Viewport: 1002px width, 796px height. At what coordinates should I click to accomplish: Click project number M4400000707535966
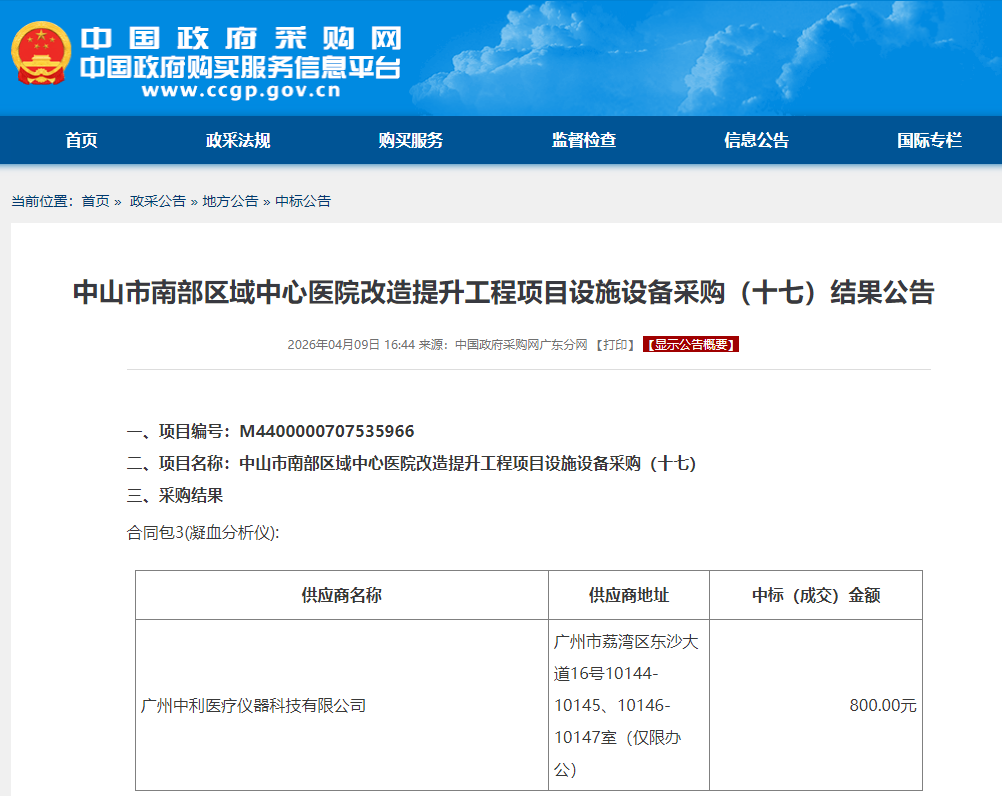point(327,431)
